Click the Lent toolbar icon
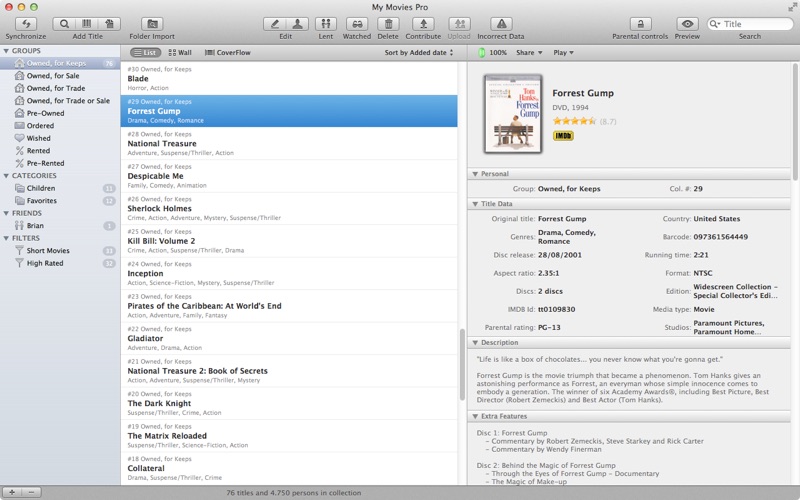 coord(325,23)
